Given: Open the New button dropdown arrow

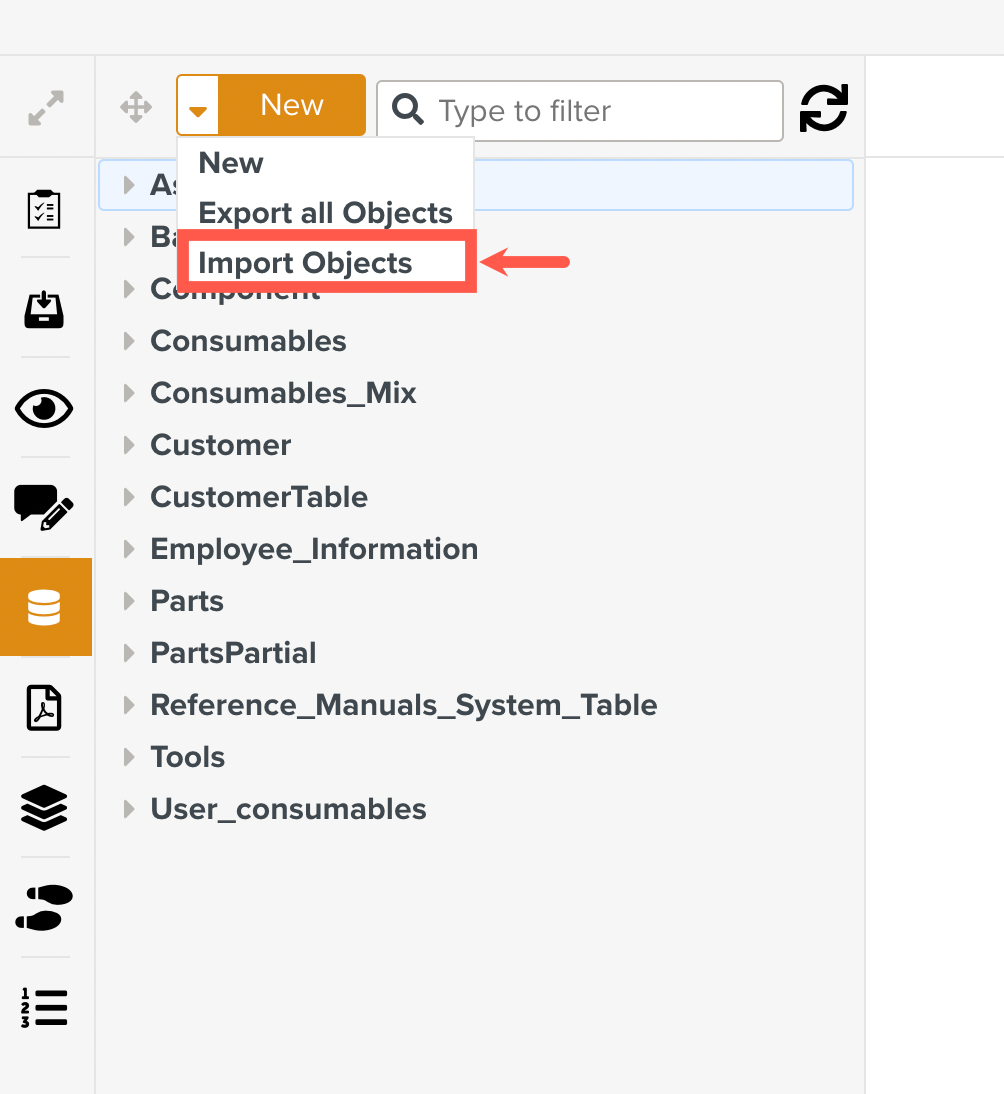Looking at the screenshot, I should [198, 106].
